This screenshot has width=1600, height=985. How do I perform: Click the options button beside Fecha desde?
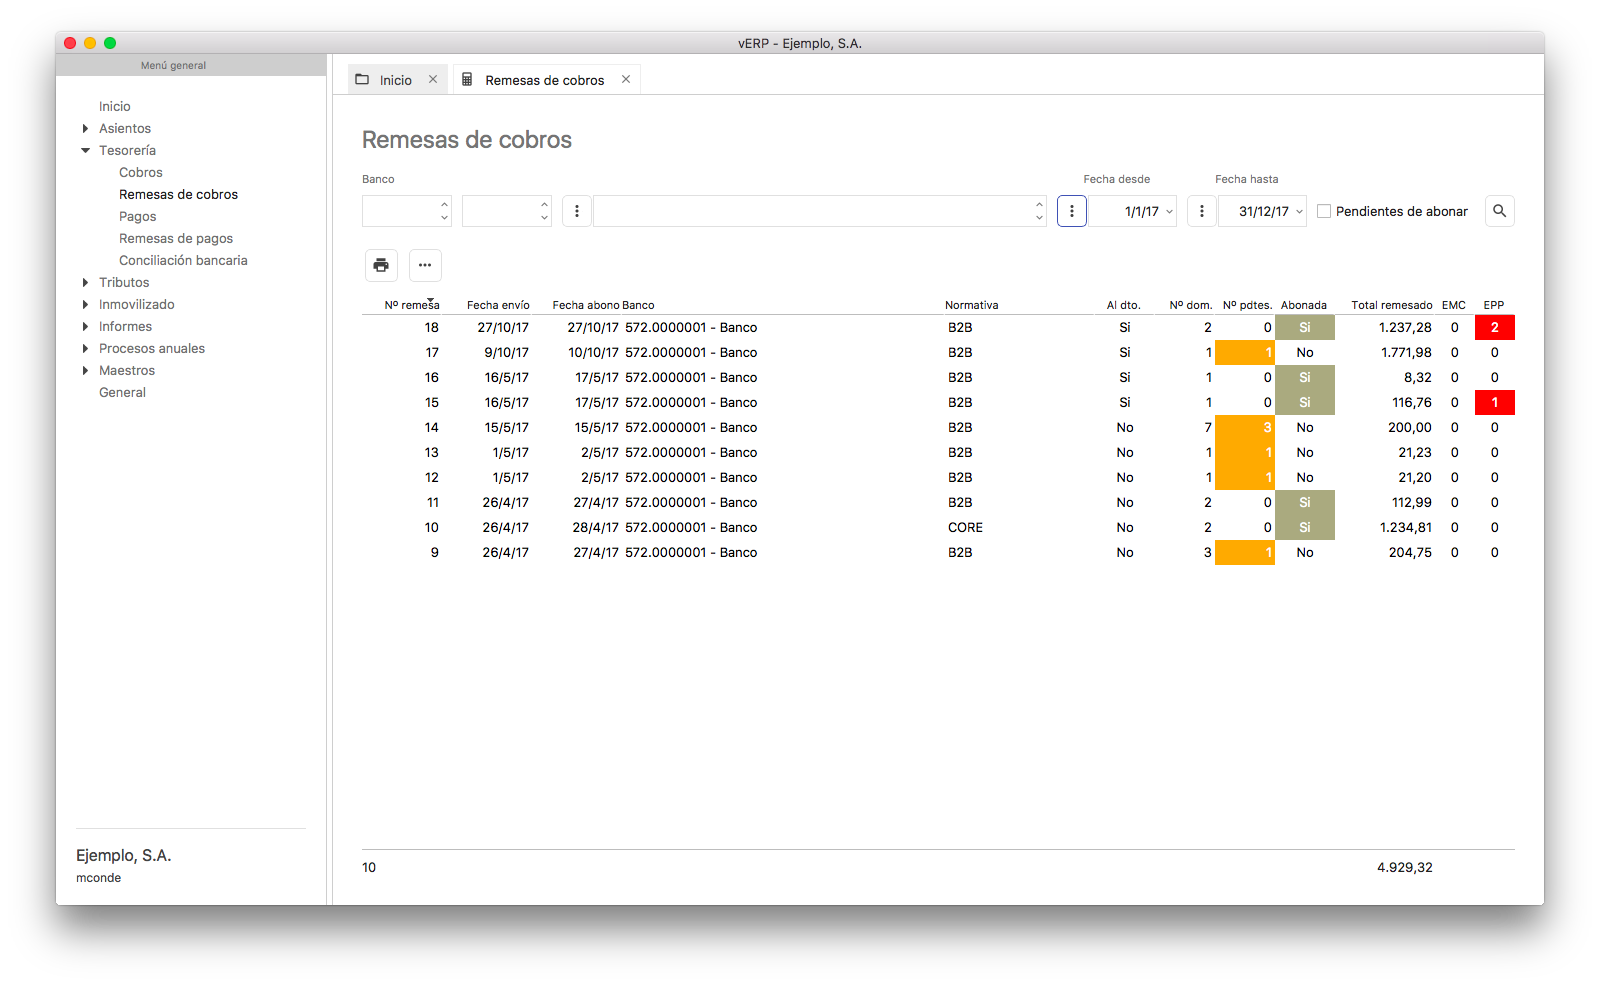[1071, 211]
